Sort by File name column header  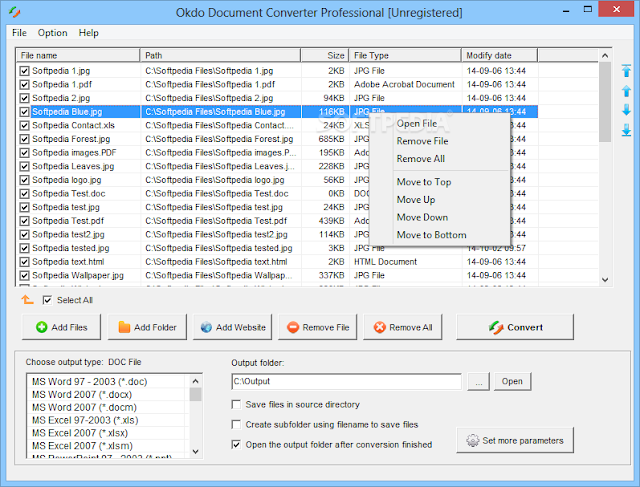(78, 56)
